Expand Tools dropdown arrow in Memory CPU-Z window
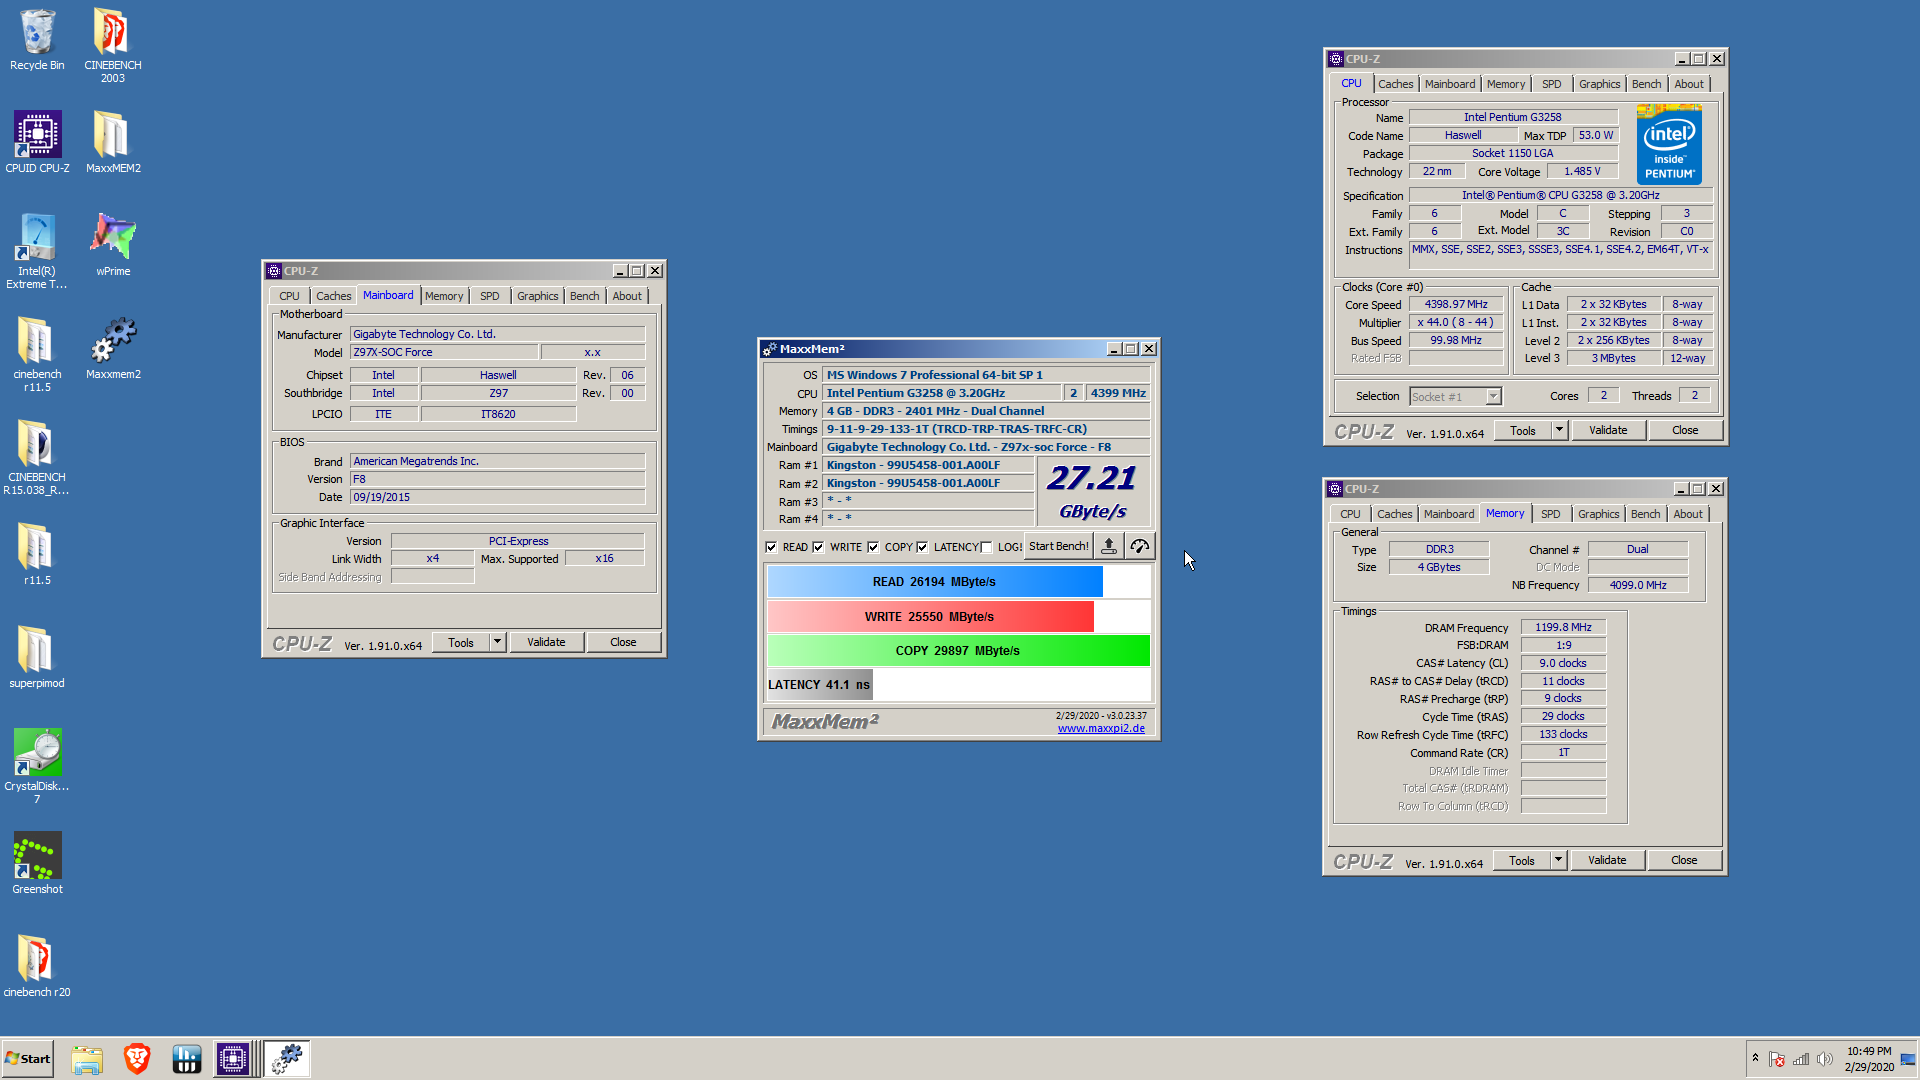Screen dimensions: 1920x1080 click(x=1558, y=860)
